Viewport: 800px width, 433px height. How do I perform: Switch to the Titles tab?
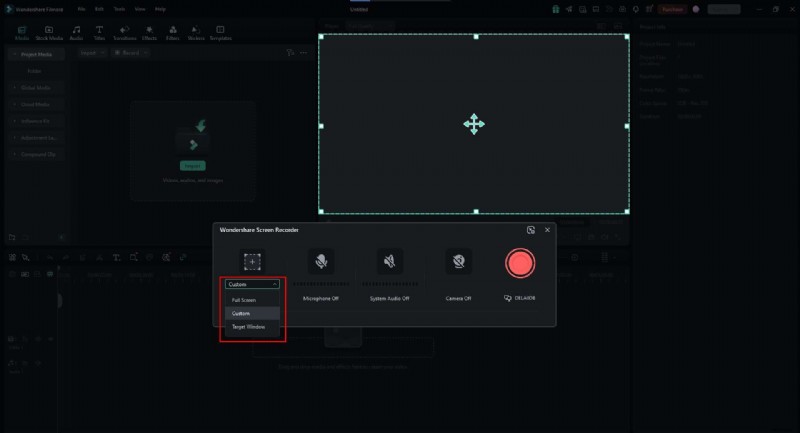pyautogui.click(x=99, y=33)
